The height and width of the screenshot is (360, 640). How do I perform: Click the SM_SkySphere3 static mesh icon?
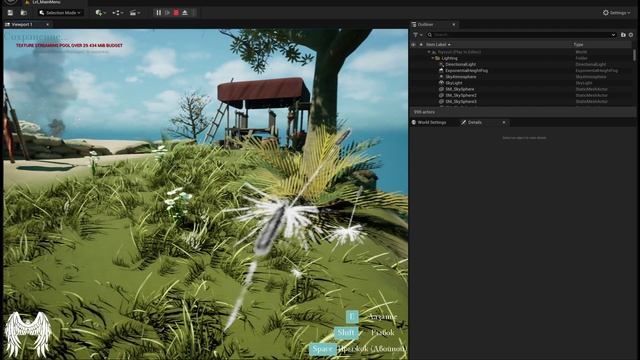click(x=441, y=101)
